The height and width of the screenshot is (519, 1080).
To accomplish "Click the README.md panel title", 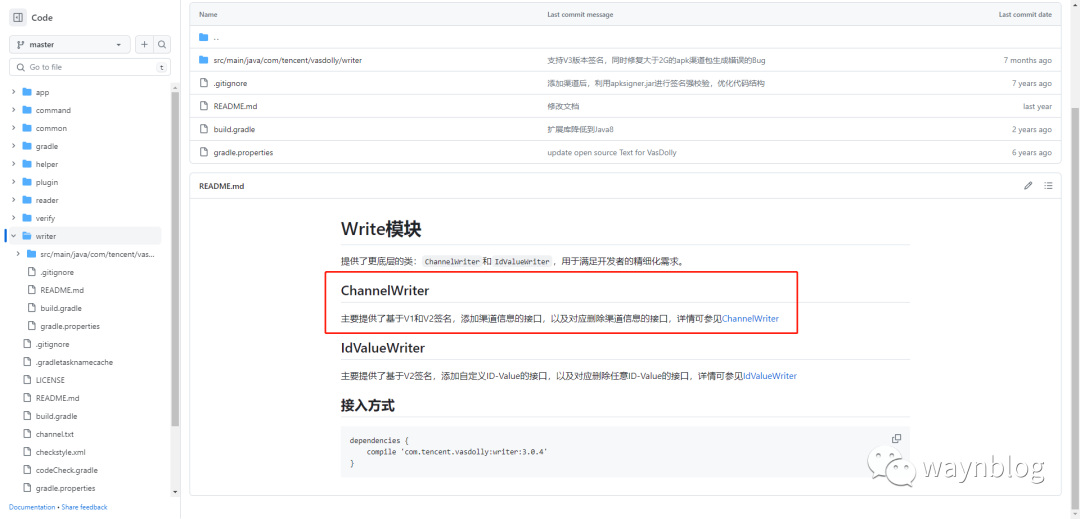I will tap(221, 186).
